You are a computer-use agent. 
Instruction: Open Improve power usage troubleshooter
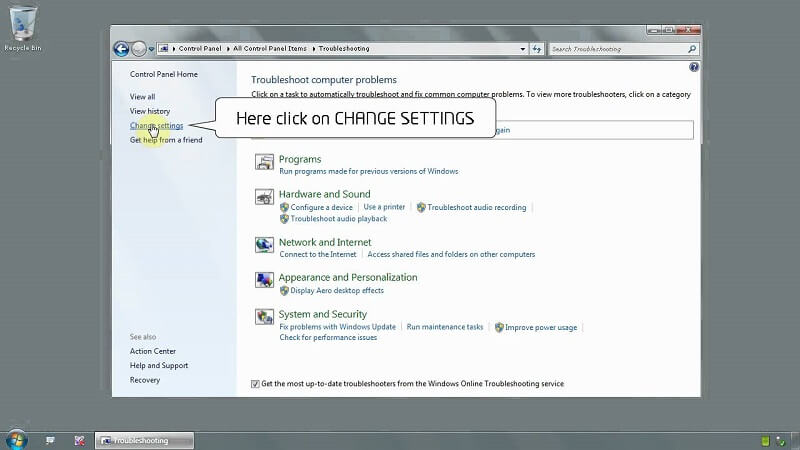[541, 327]
